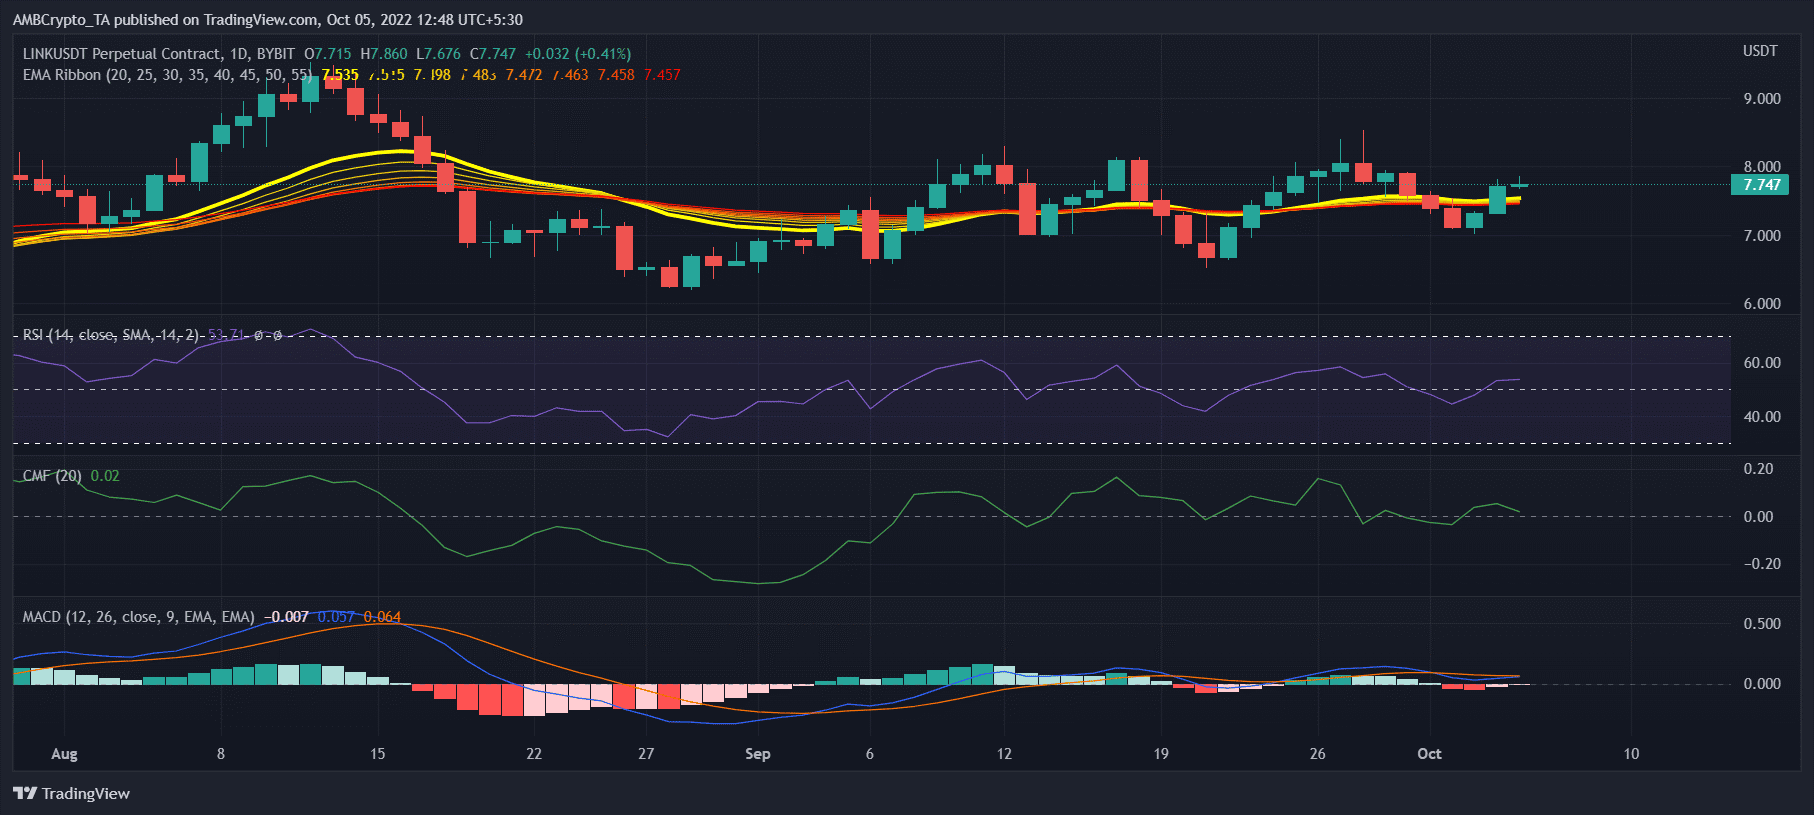1814x815 pixels.
Task: Click the CMF value 0.02 in green
Action: click(105, 476)
